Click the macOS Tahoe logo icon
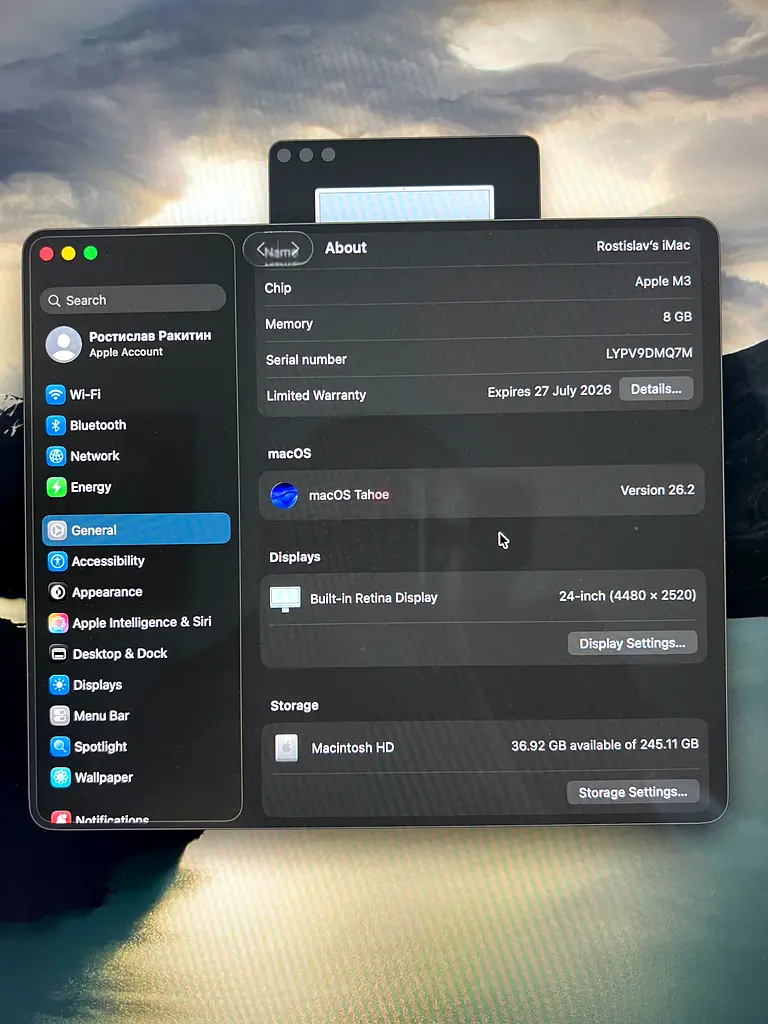This screenshot has height=1024, width=768. (x=284, y=495)
